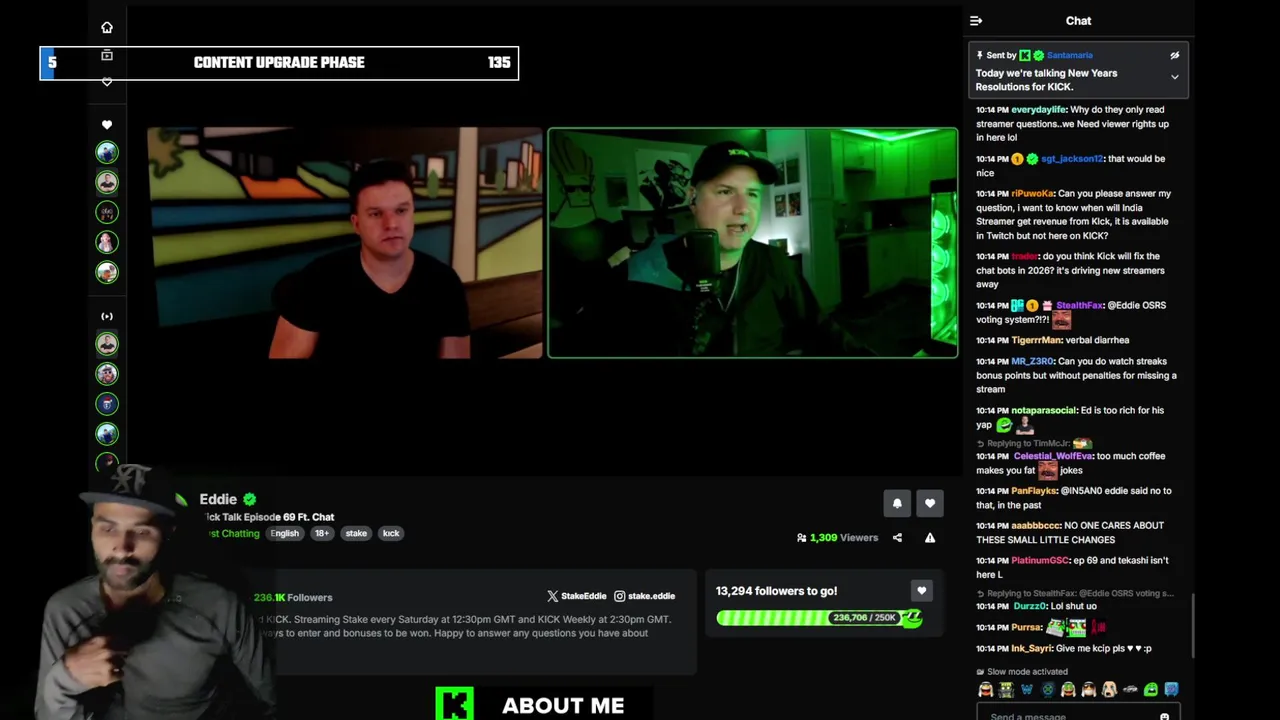Click the chat panel scrollbar

(x=1192, y=625)
